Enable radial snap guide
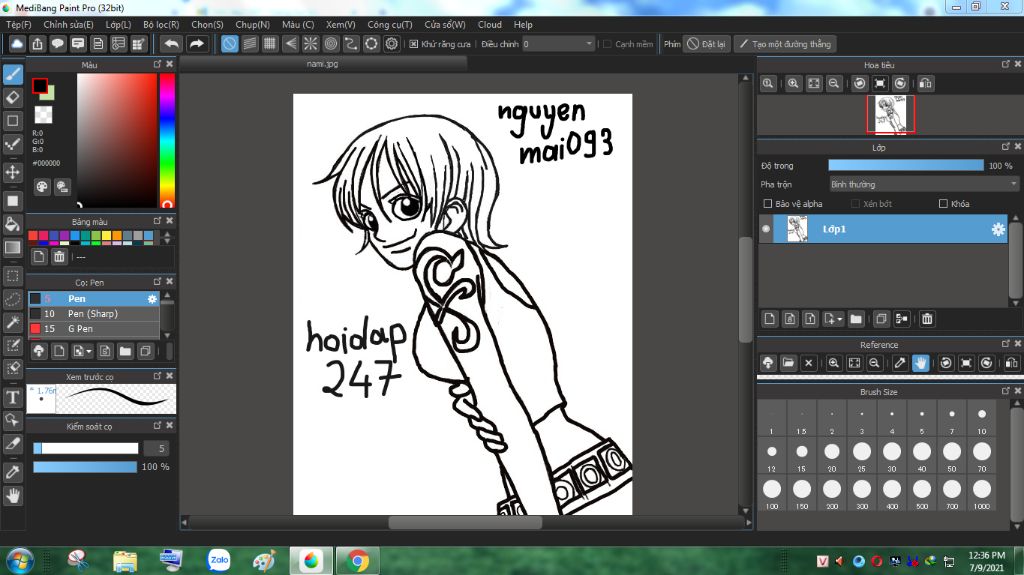1024x575 pixels. coord(310,44)
